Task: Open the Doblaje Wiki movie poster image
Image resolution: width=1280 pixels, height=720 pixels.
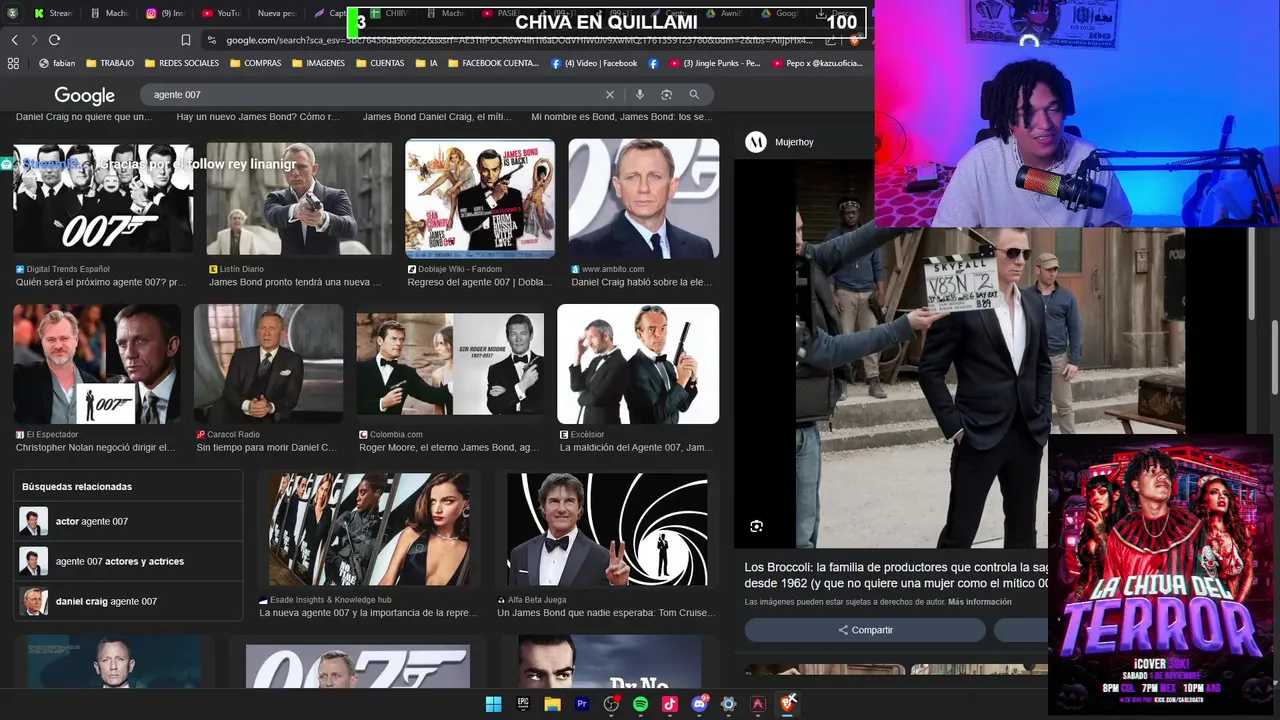Action: point(480,199)
